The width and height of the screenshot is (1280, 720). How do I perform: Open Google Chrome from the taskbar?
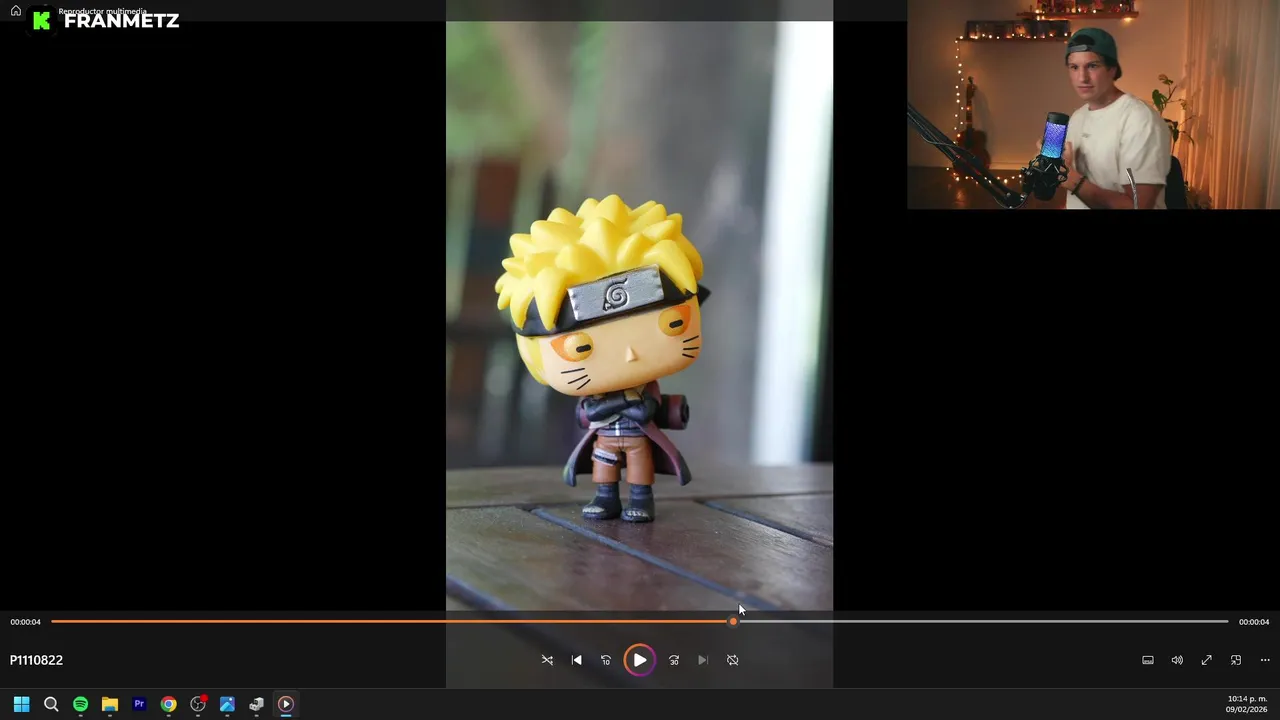tap(168, 704)
